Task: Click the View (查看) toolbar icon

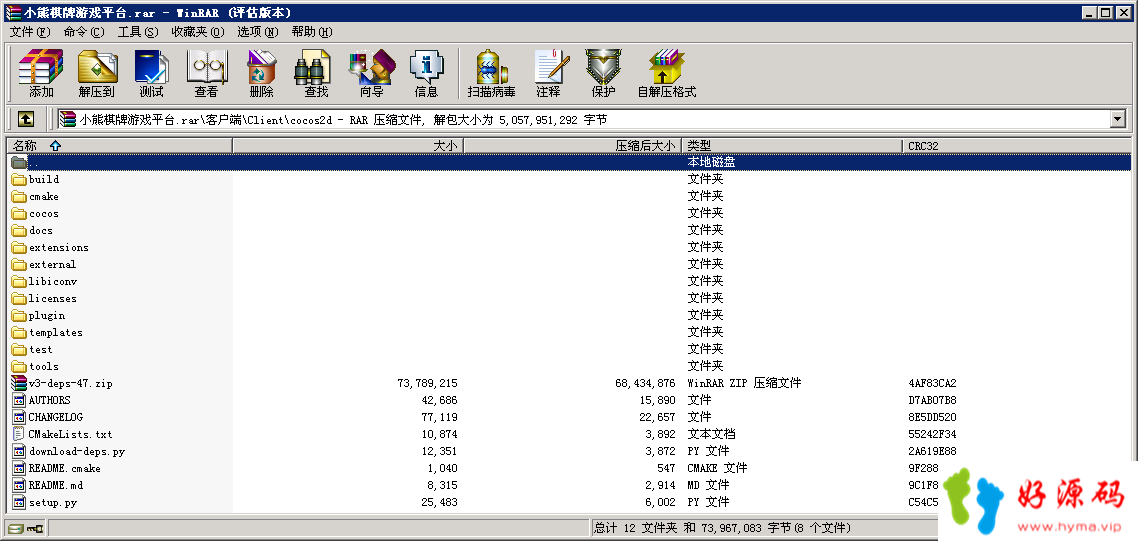Action: [207, 73]
